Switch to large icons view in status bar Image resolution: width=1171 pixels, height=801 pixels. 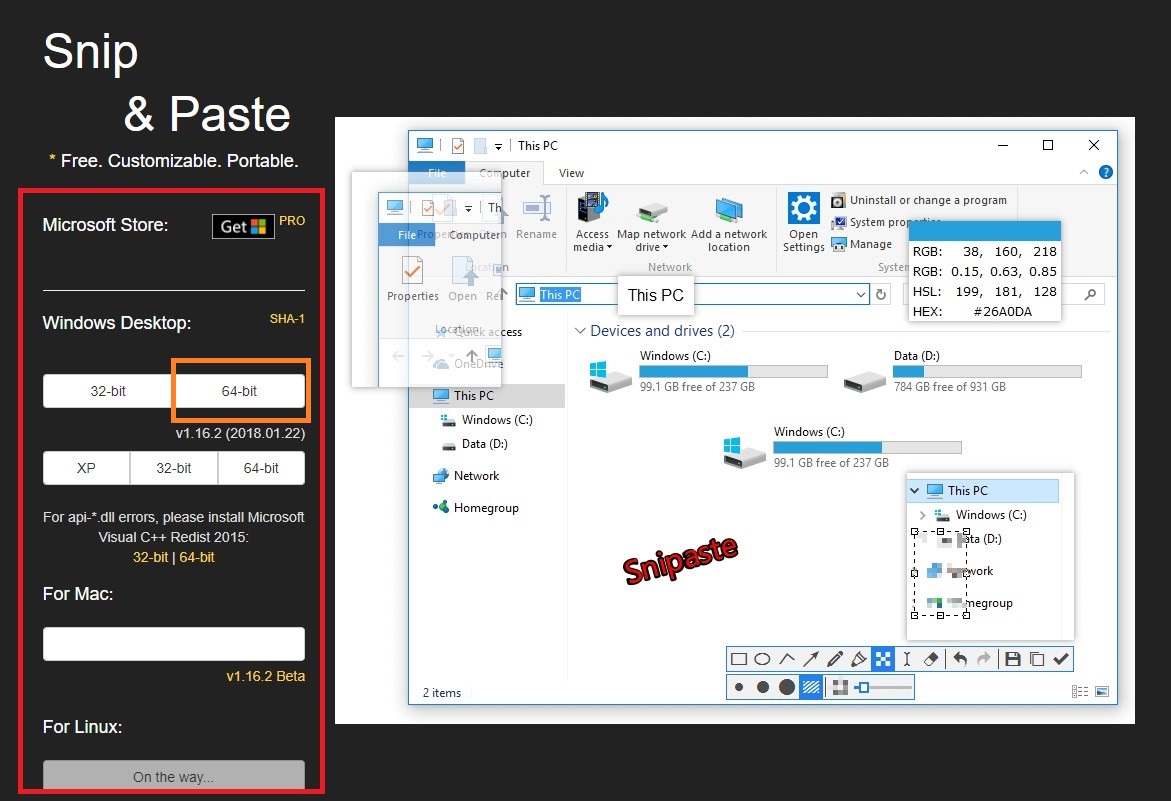tap(1102, 692)
